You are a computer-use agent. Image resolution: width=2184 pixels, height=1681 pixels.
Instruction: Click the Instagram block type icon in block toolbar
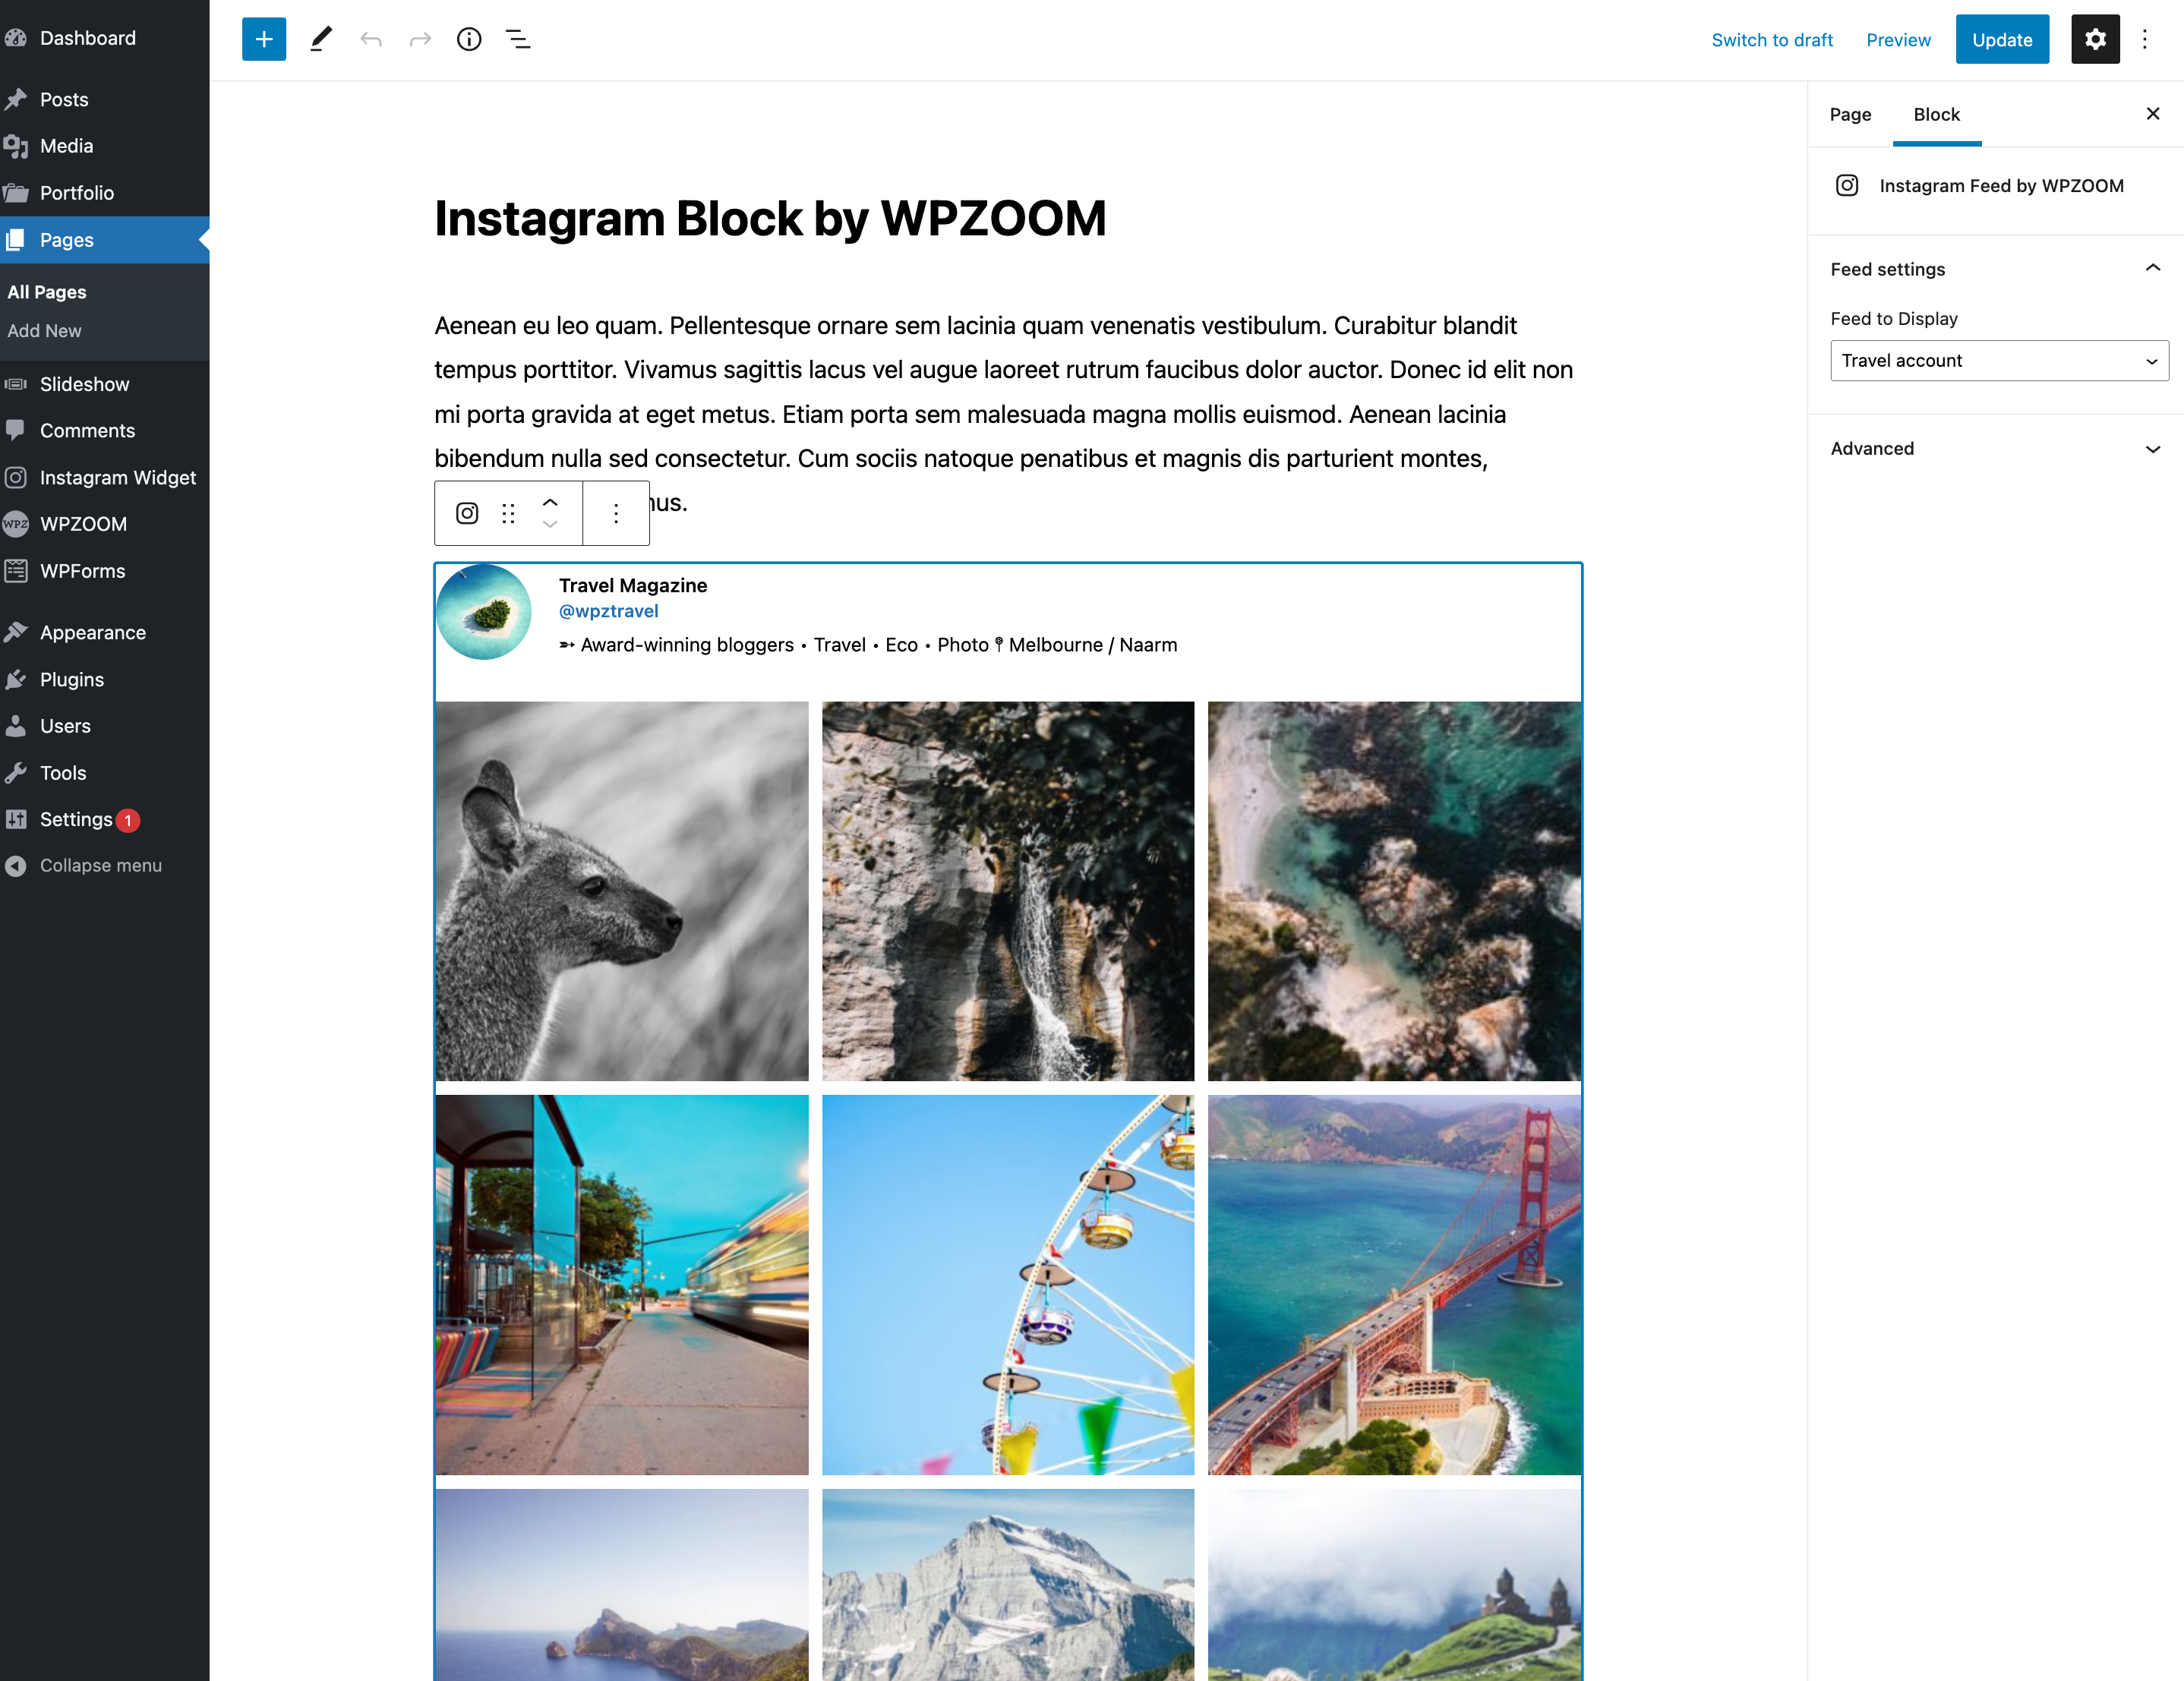point(467,513)
